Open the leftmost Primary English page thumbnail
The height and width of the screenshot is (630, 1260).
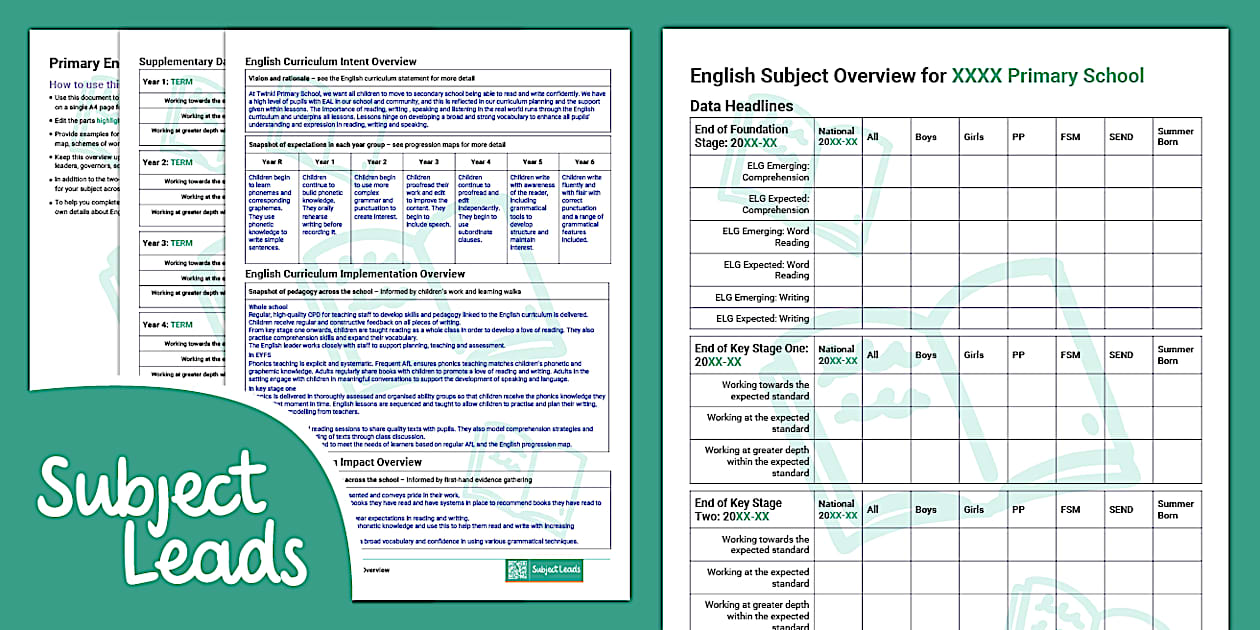click(74, 200)
